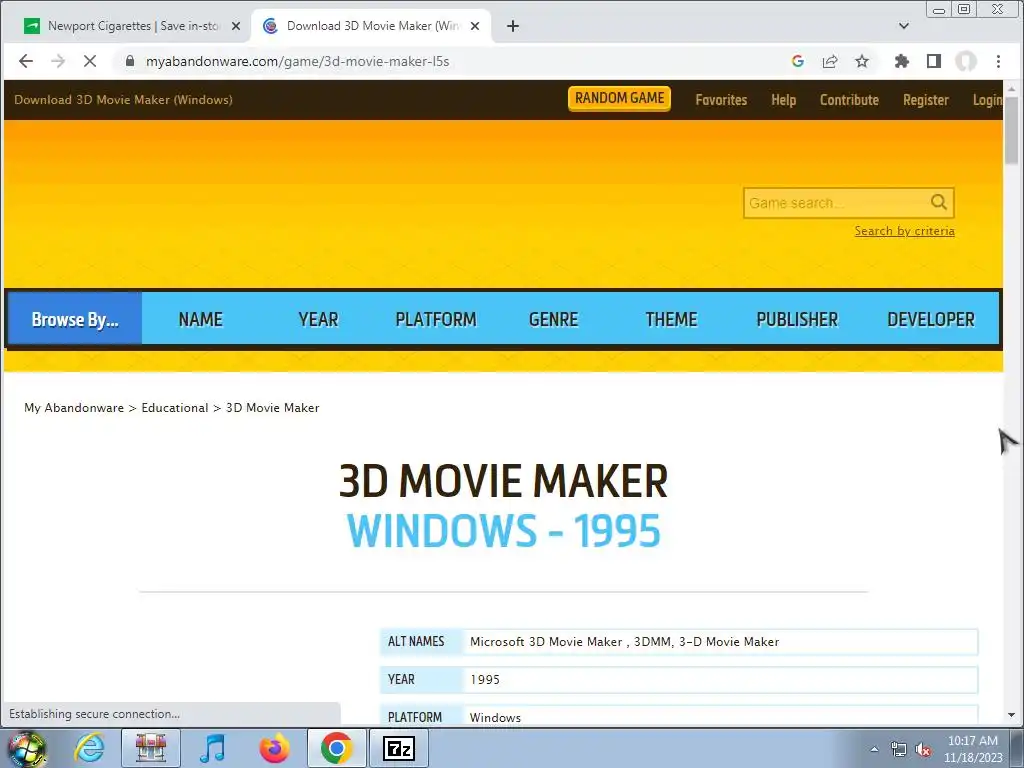
Task: Click the share page icon
Action: click(830, 61)
